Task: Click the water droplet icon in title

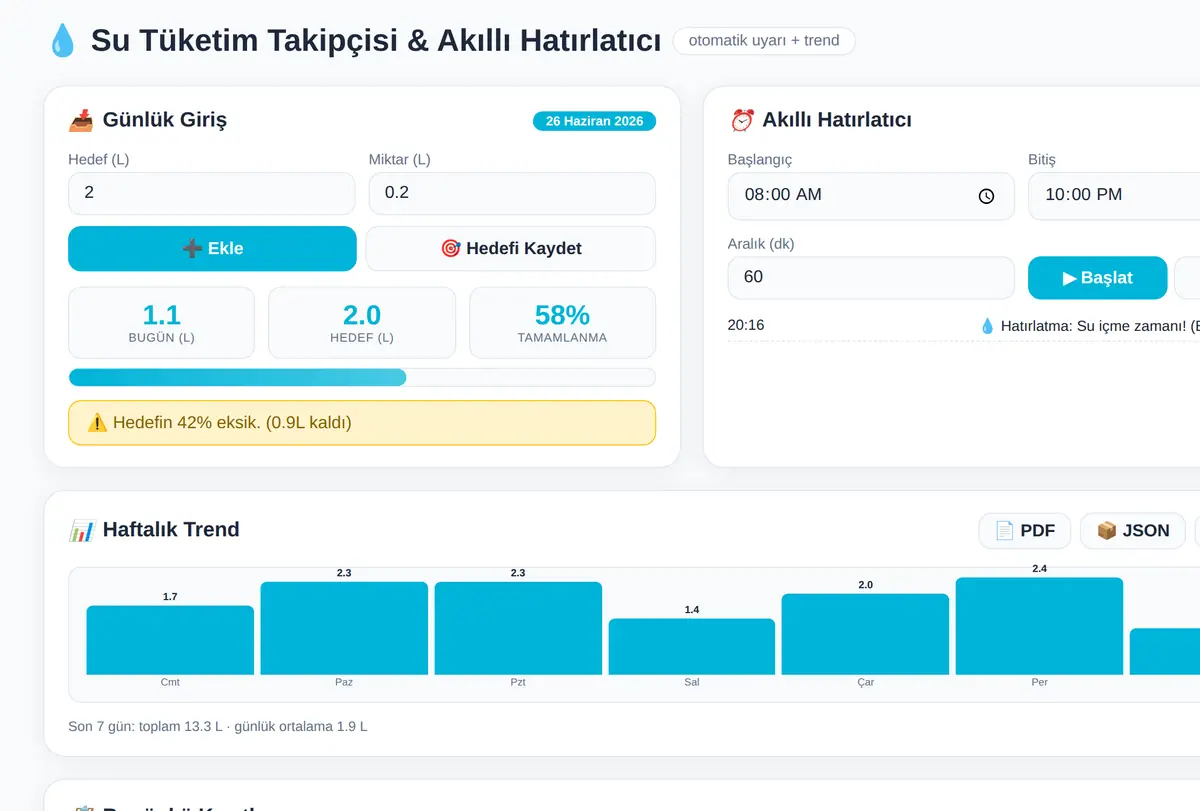Action: pyautogui.click(x=62, y=41)
